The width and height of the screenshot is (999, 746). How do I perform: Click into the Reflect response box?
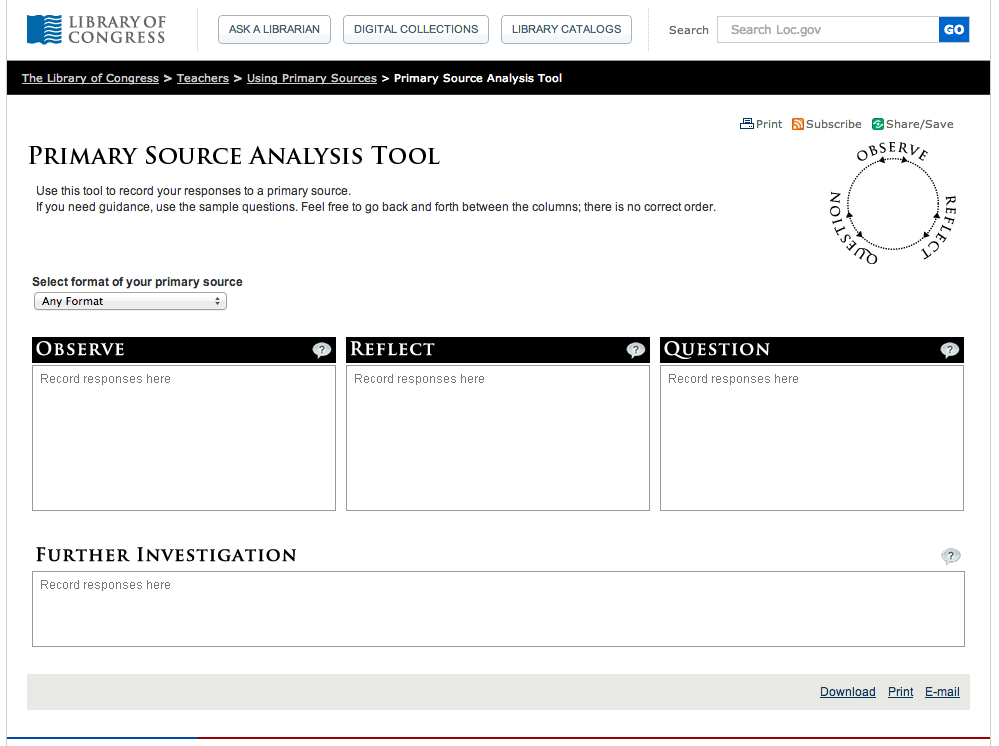click(498, 438)
